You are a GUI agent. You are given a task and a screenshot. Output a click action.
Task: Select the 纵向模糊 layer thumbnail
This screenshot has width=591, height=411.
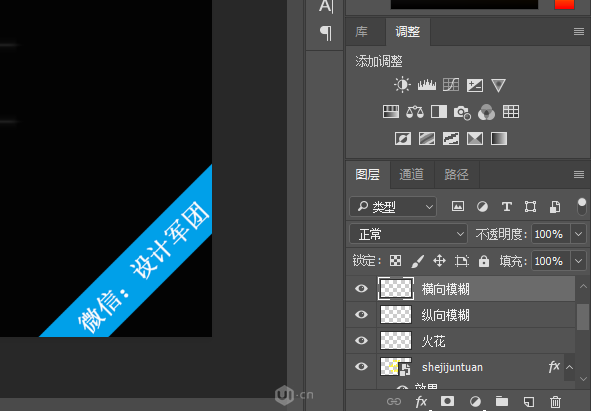click(396, 314)
